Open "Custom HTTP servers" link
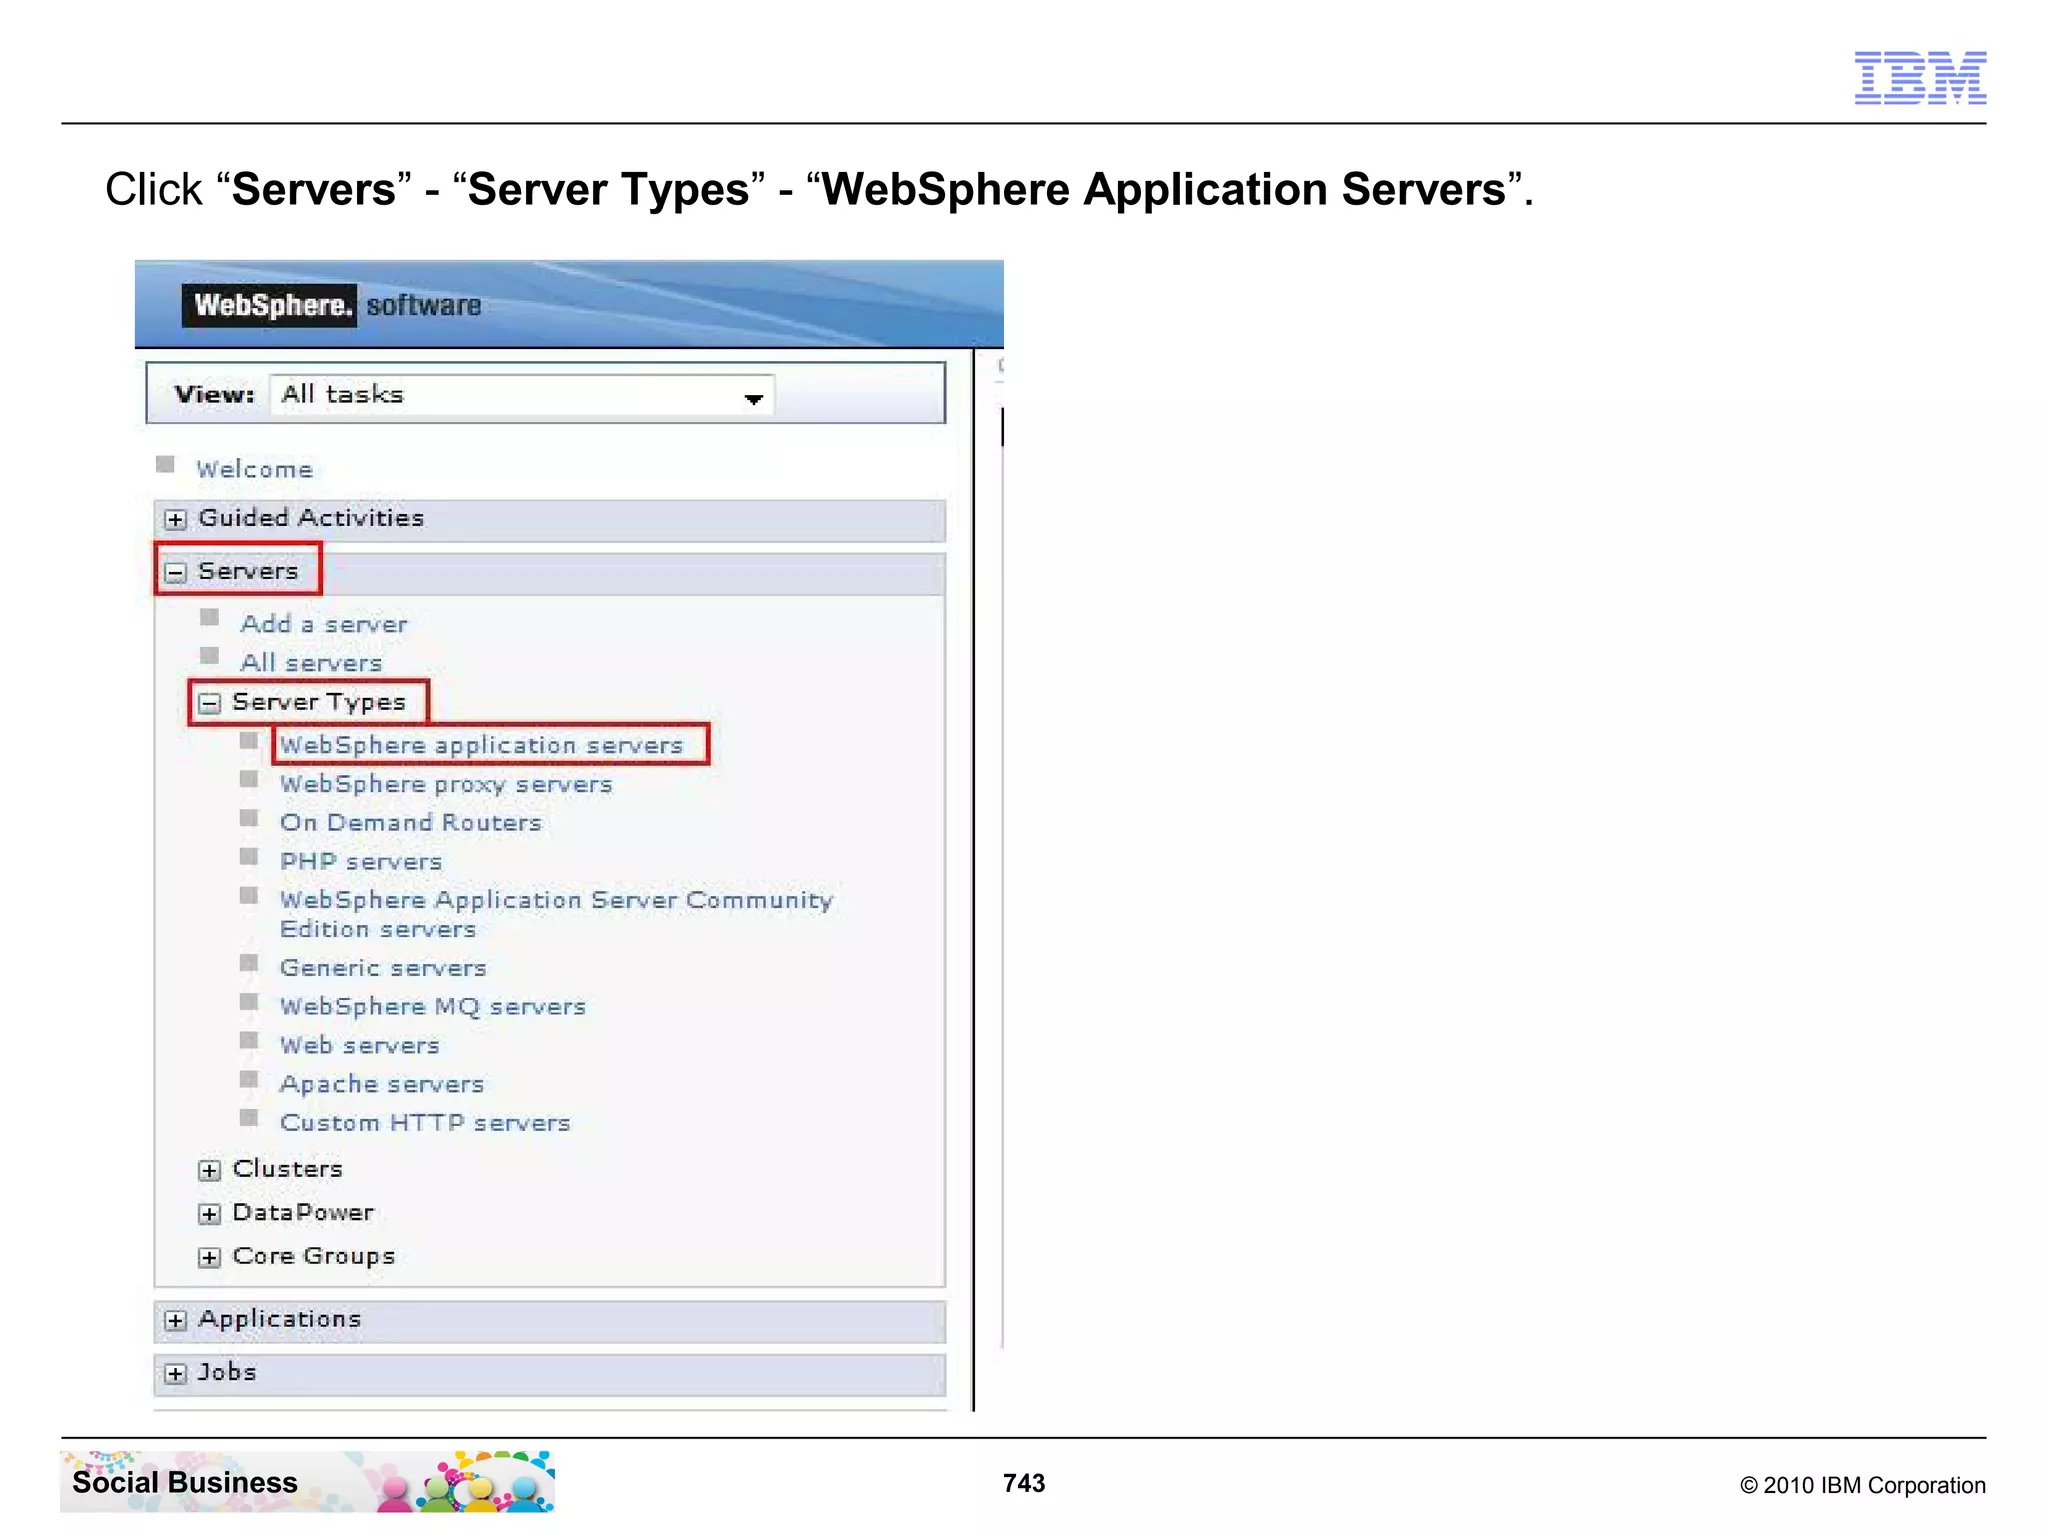The height and width of the screenshot is (1536, 2048). tap(425, 1123)
